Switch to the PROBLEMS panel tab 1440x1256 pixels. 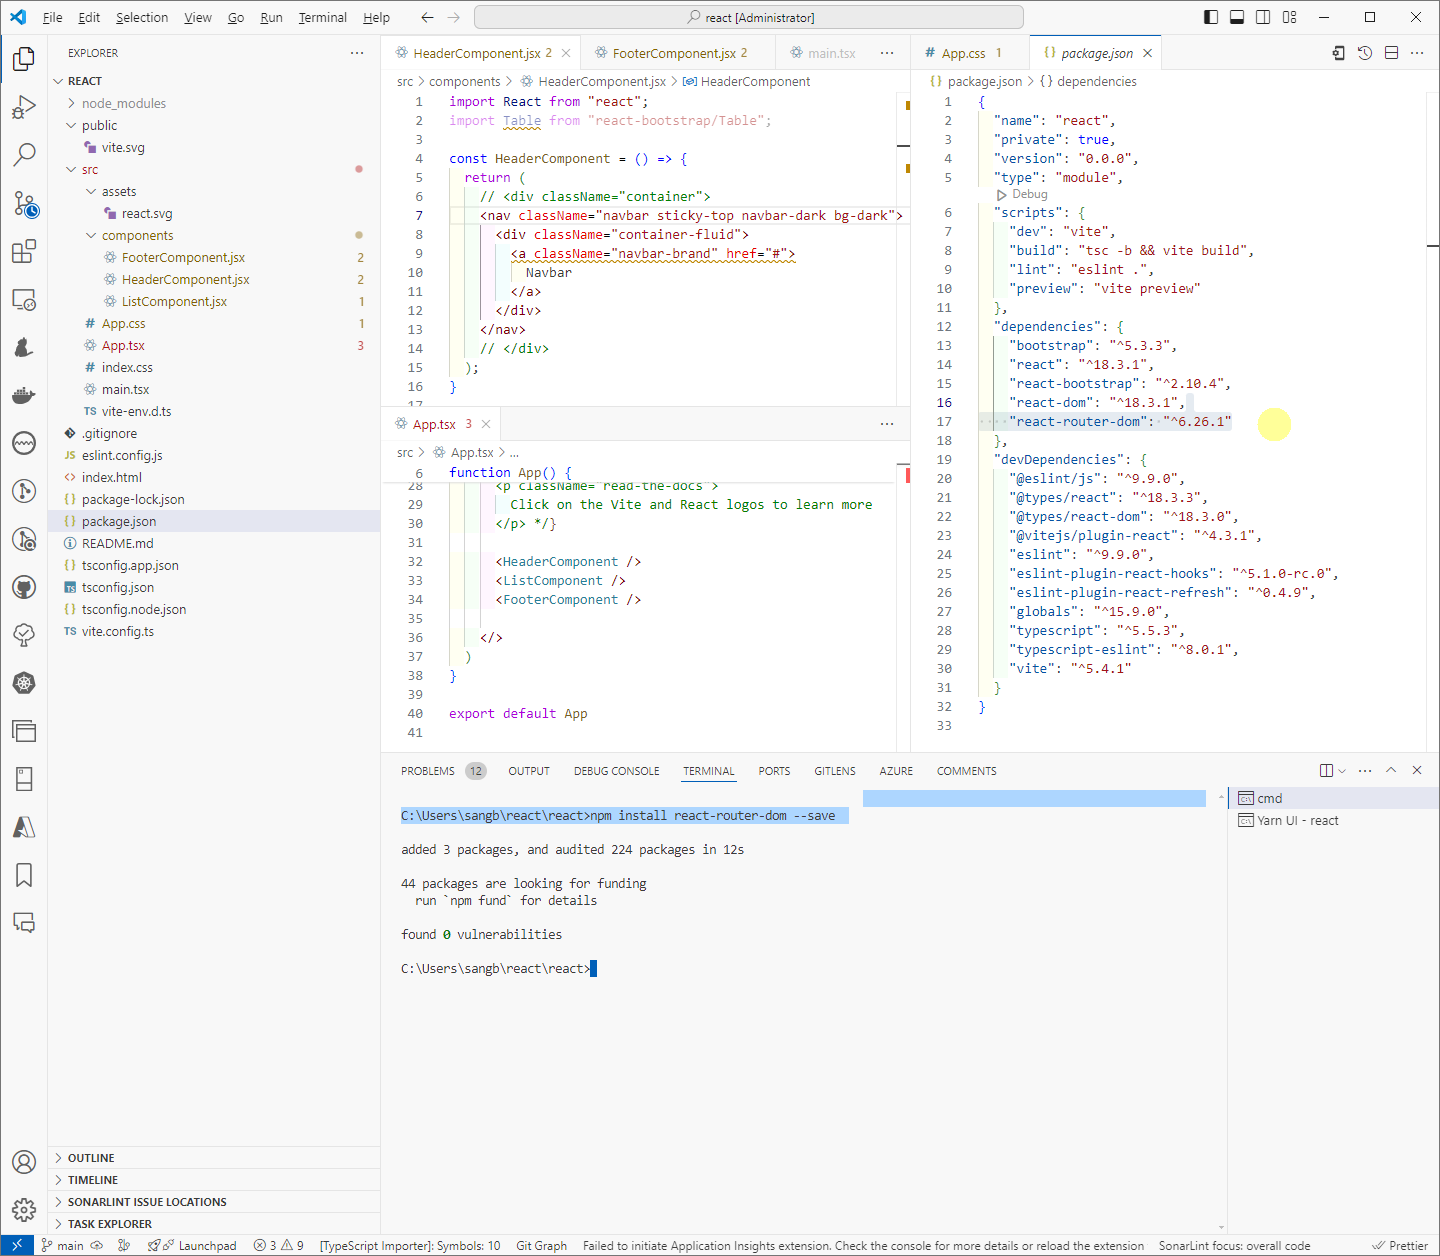[428, 771]
